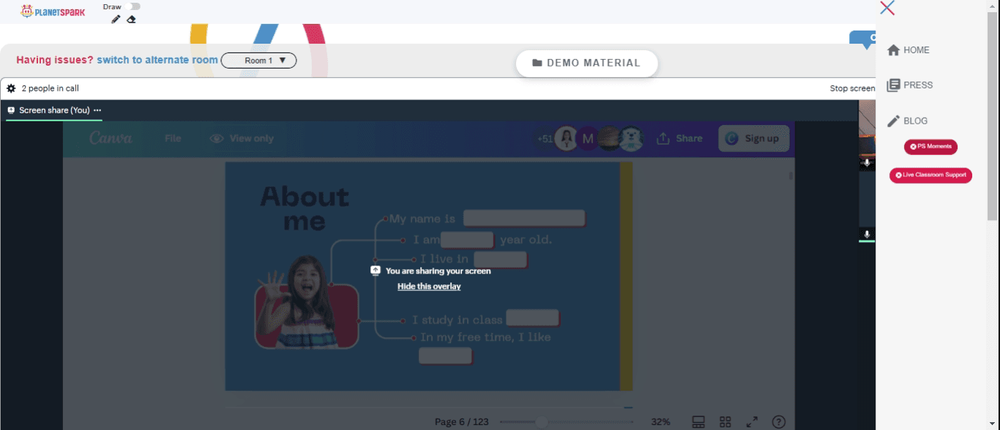Image resolution: width=1000 pixels, height=430 pixels.
Task: Click the Canva logo
Action: point(111,138)
